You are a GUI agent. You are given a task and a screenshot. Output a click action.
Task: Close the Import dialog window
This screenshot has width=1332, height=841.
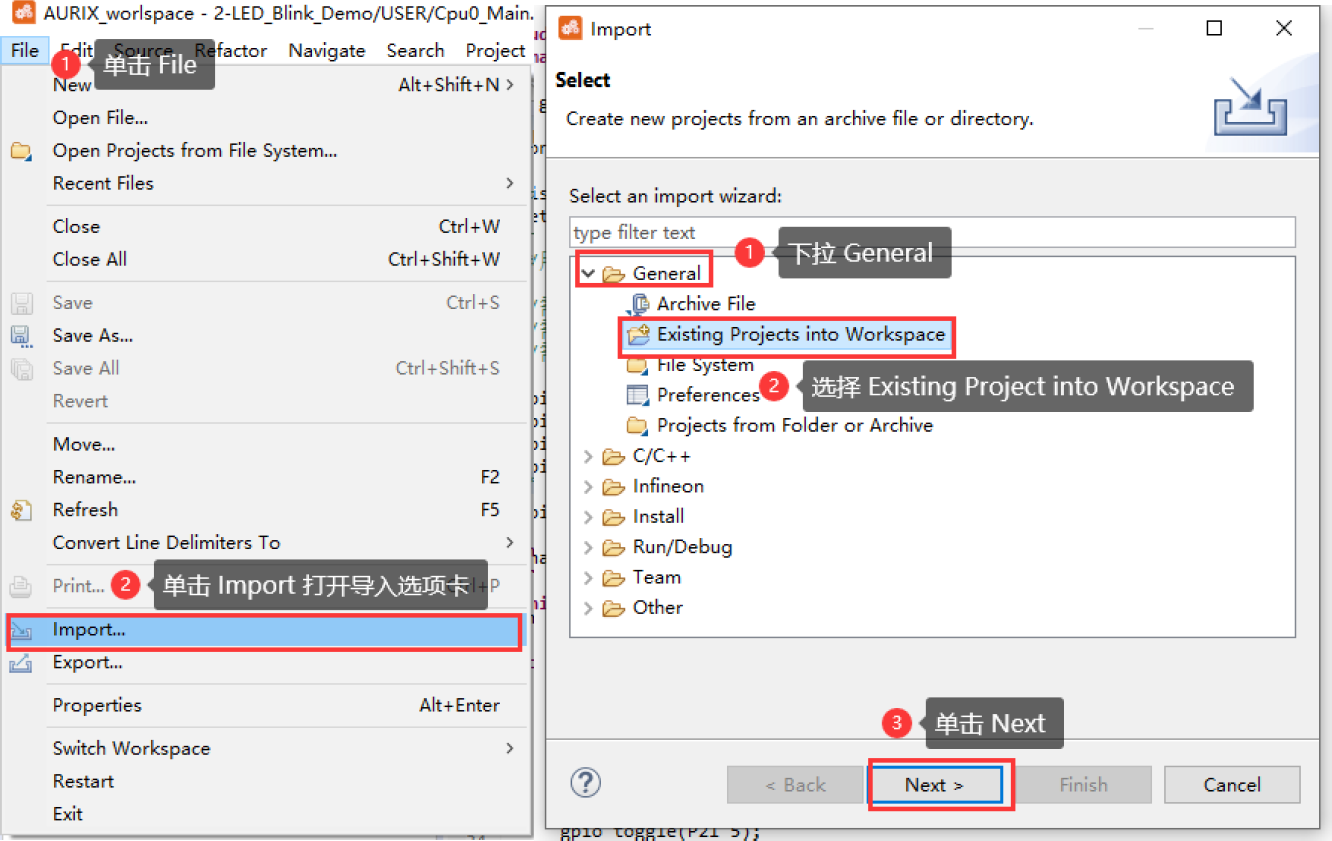pyautogui.click(x=1285, y=29)
